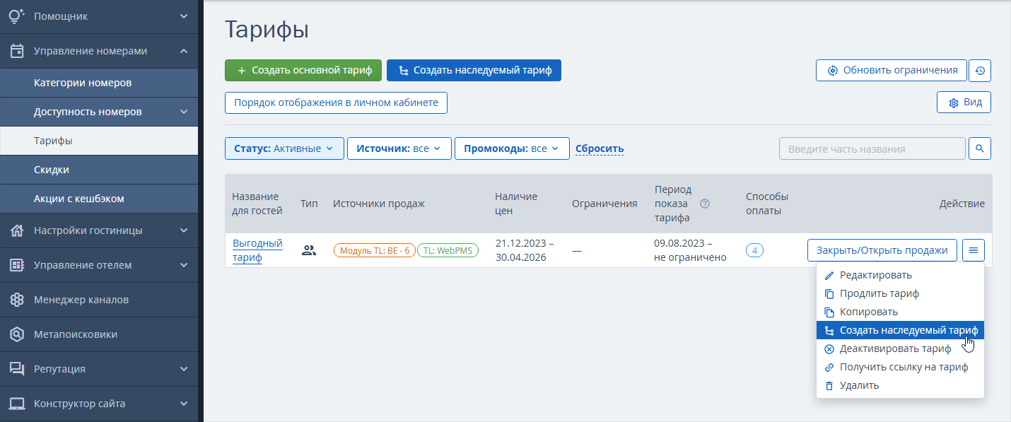The width and height of the screenshot is (1011, 422).
Task: Open the Источник: все filter dropdown
Action: click(398, 148)
